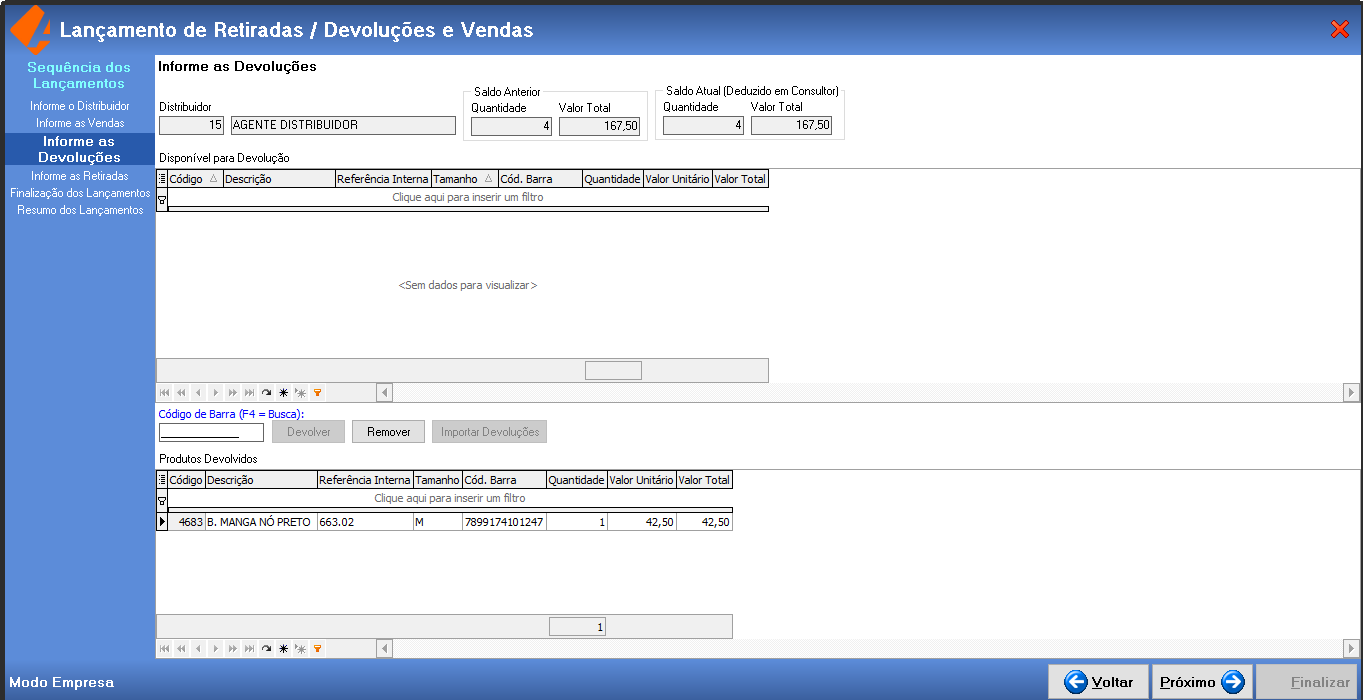
Task: Go to Informe as Vendas step
Action: [80, 123]
